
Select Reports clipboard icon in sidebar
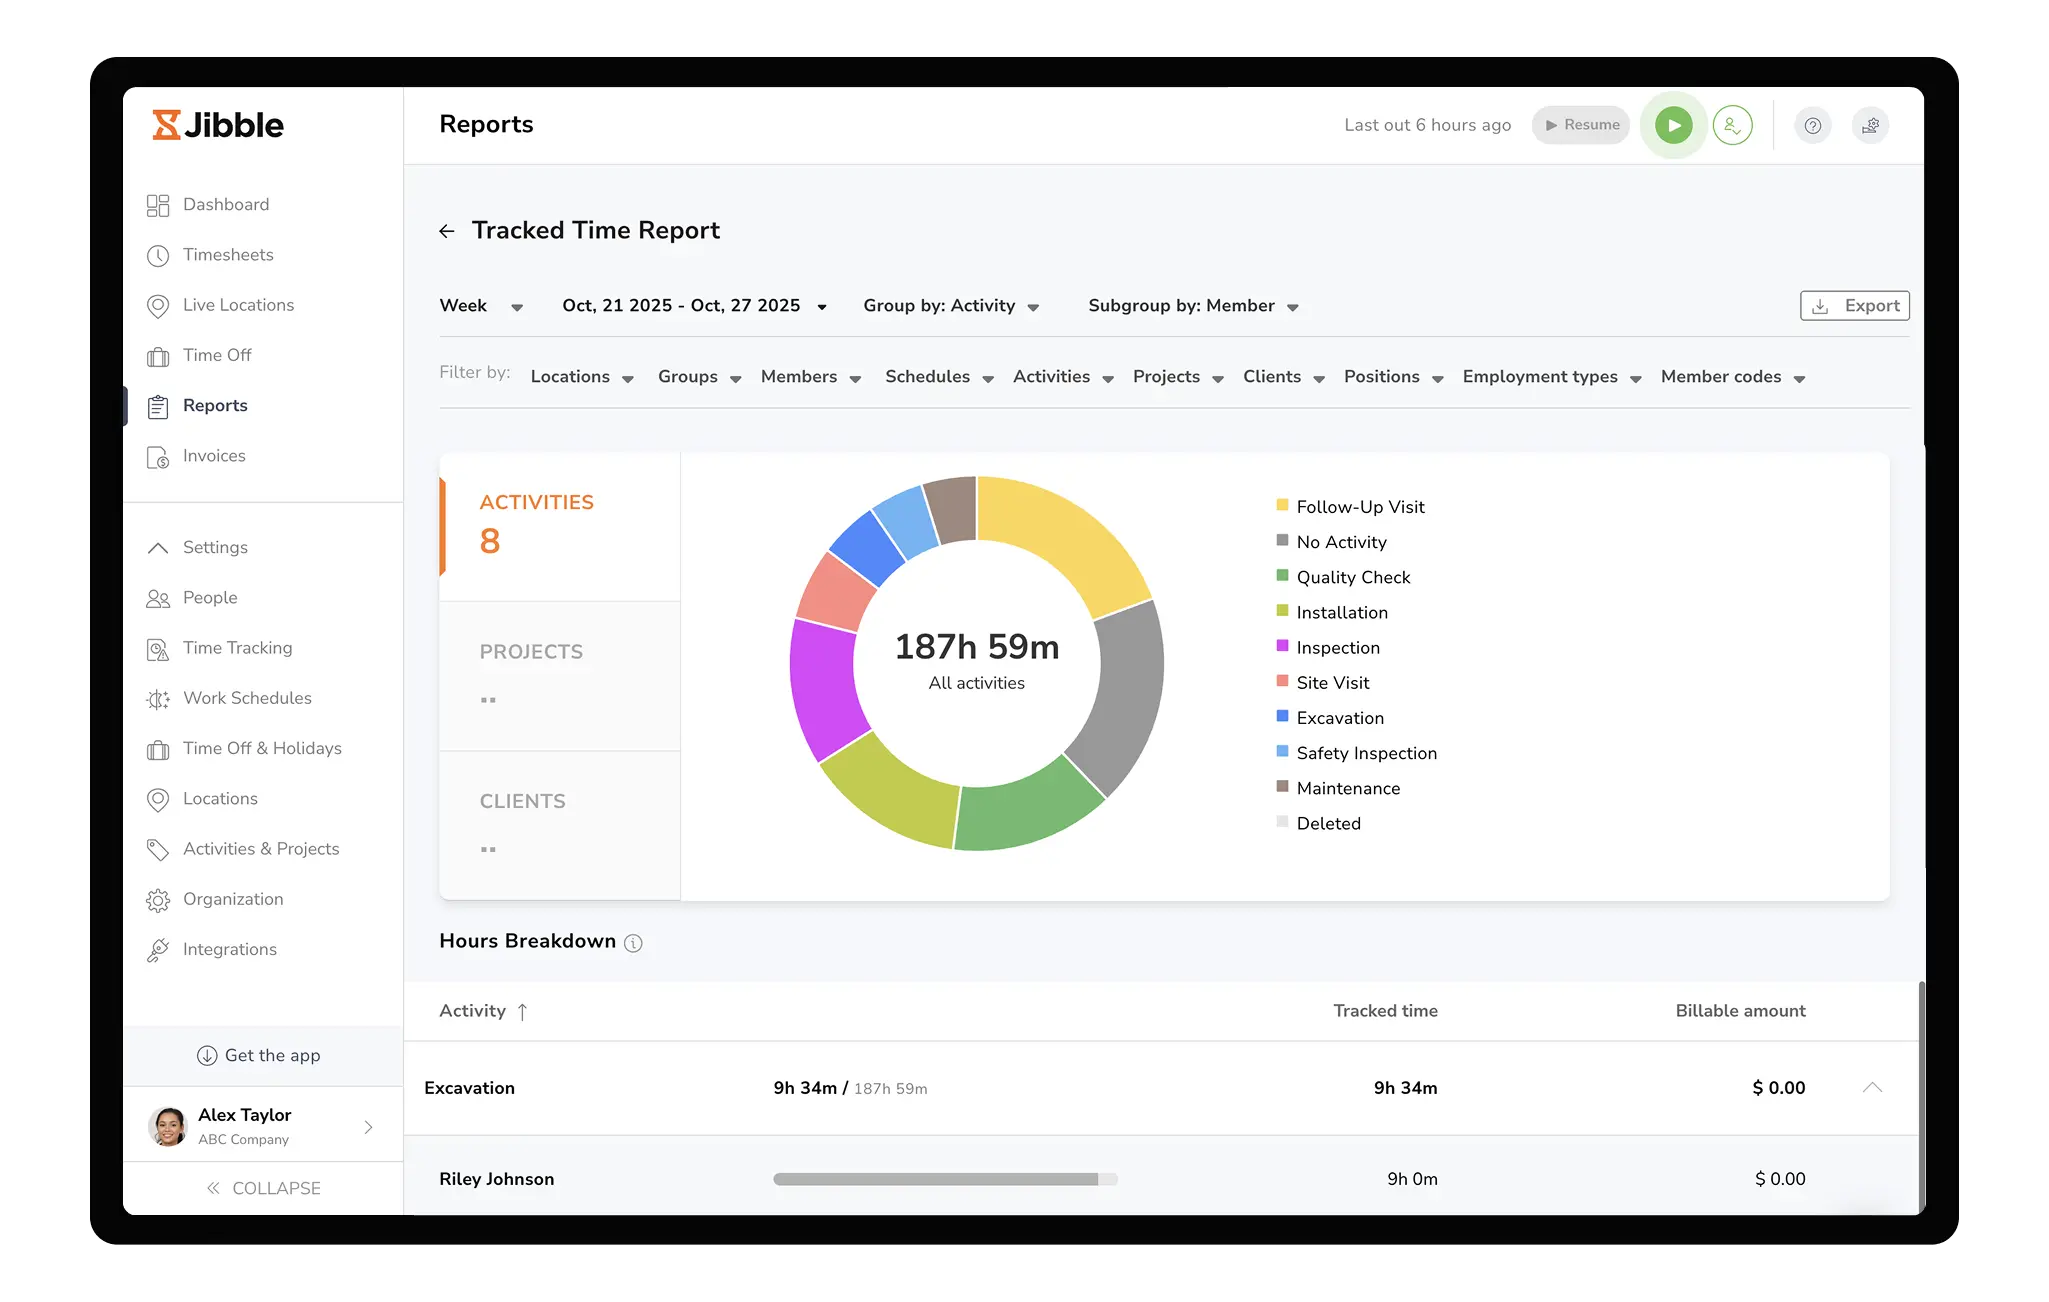158,406
